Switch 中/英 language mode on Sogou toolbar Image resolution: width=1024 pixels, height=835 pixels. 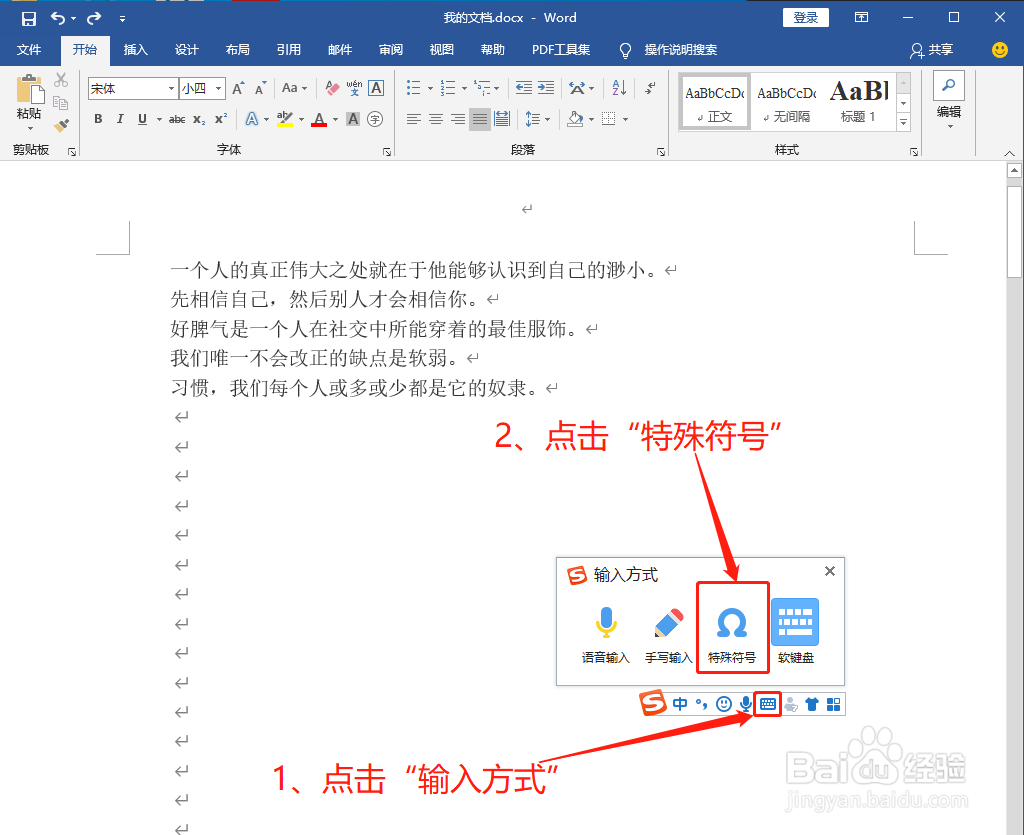pyautogui.click(x=679, y=703)
